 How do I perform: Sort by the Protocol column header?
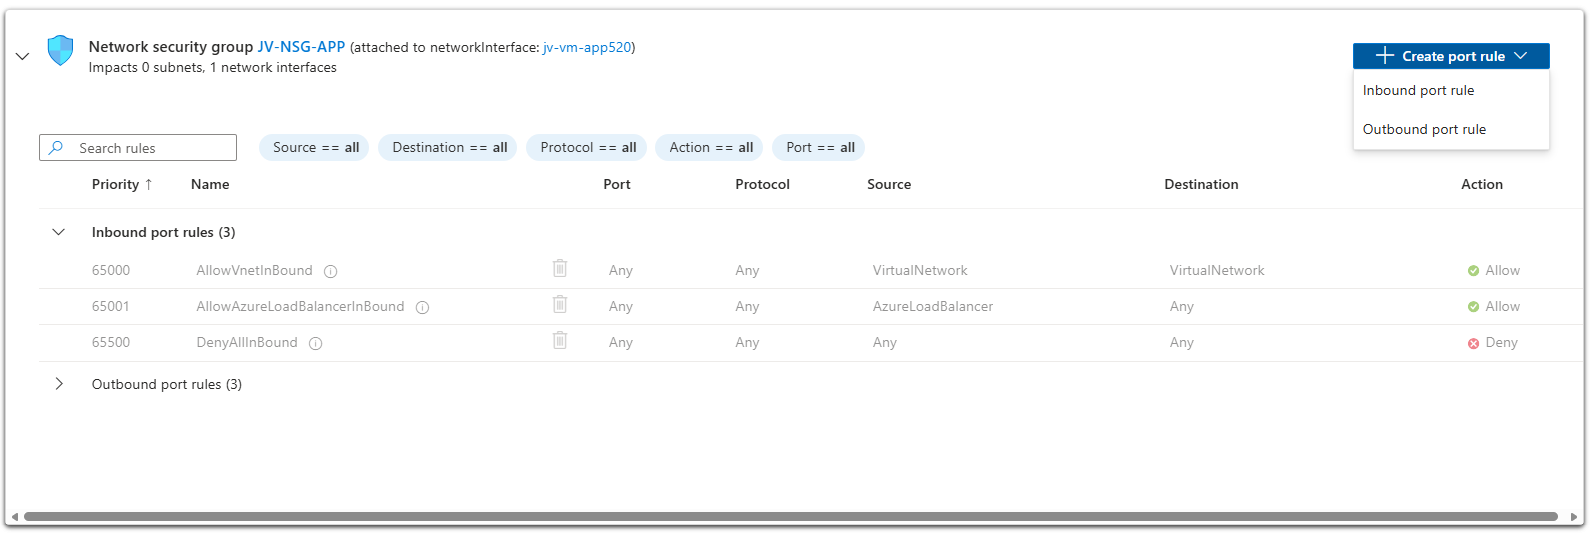tap(762, 184)
